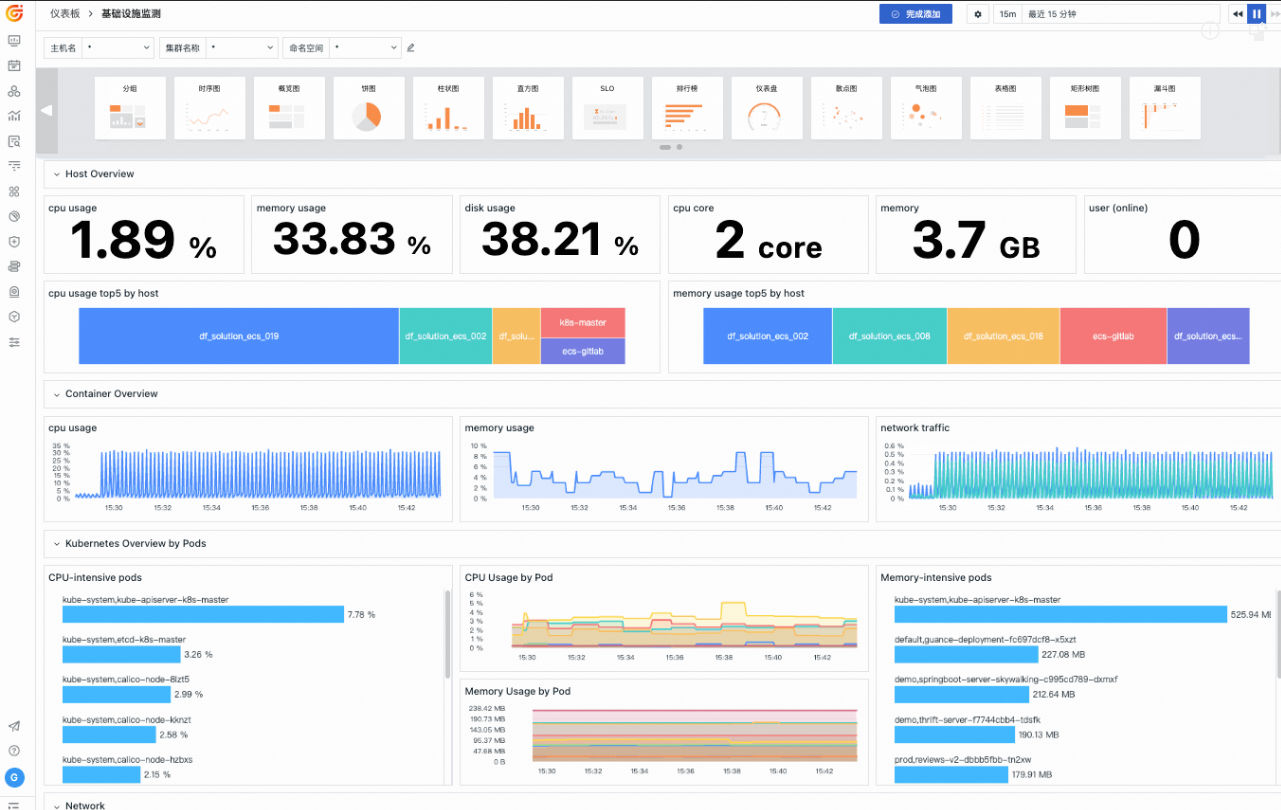The image size is (1281, 810).
Task: Open the shield security icon in sidebar
Action: tap(14, 241)
